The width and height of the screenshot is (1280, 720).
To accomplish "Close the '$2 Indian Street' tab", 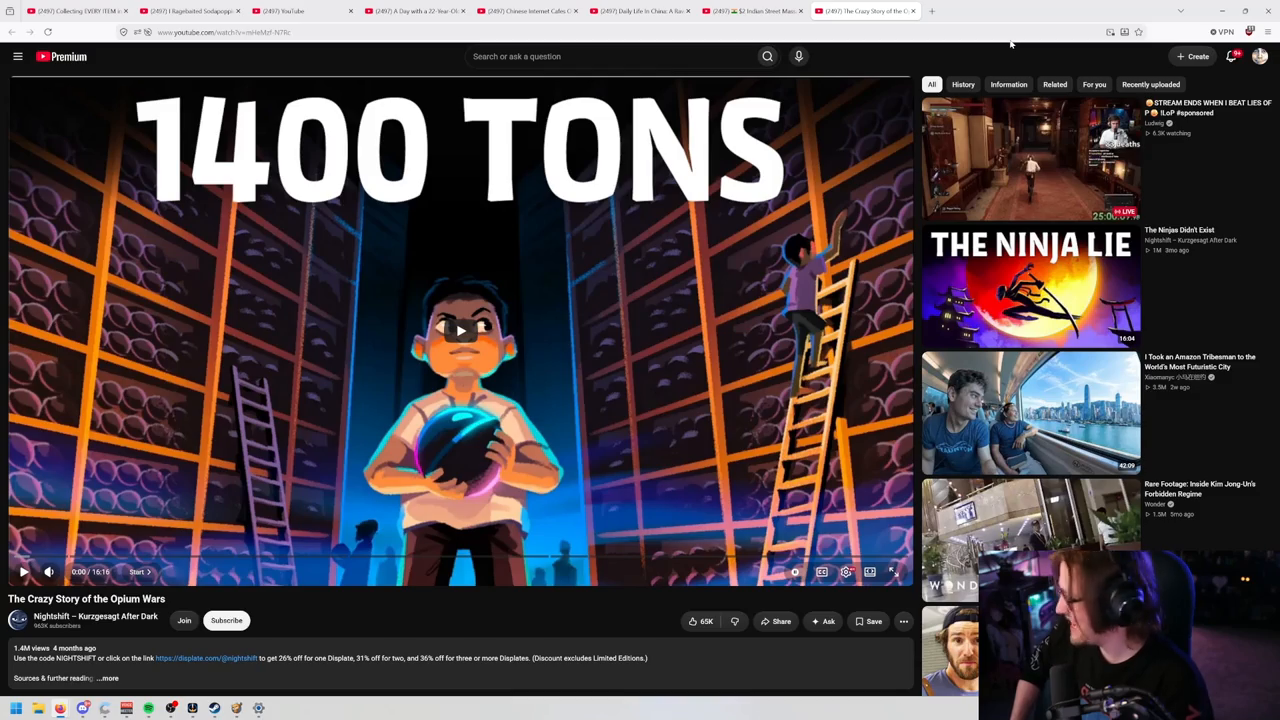I will 801,11.
